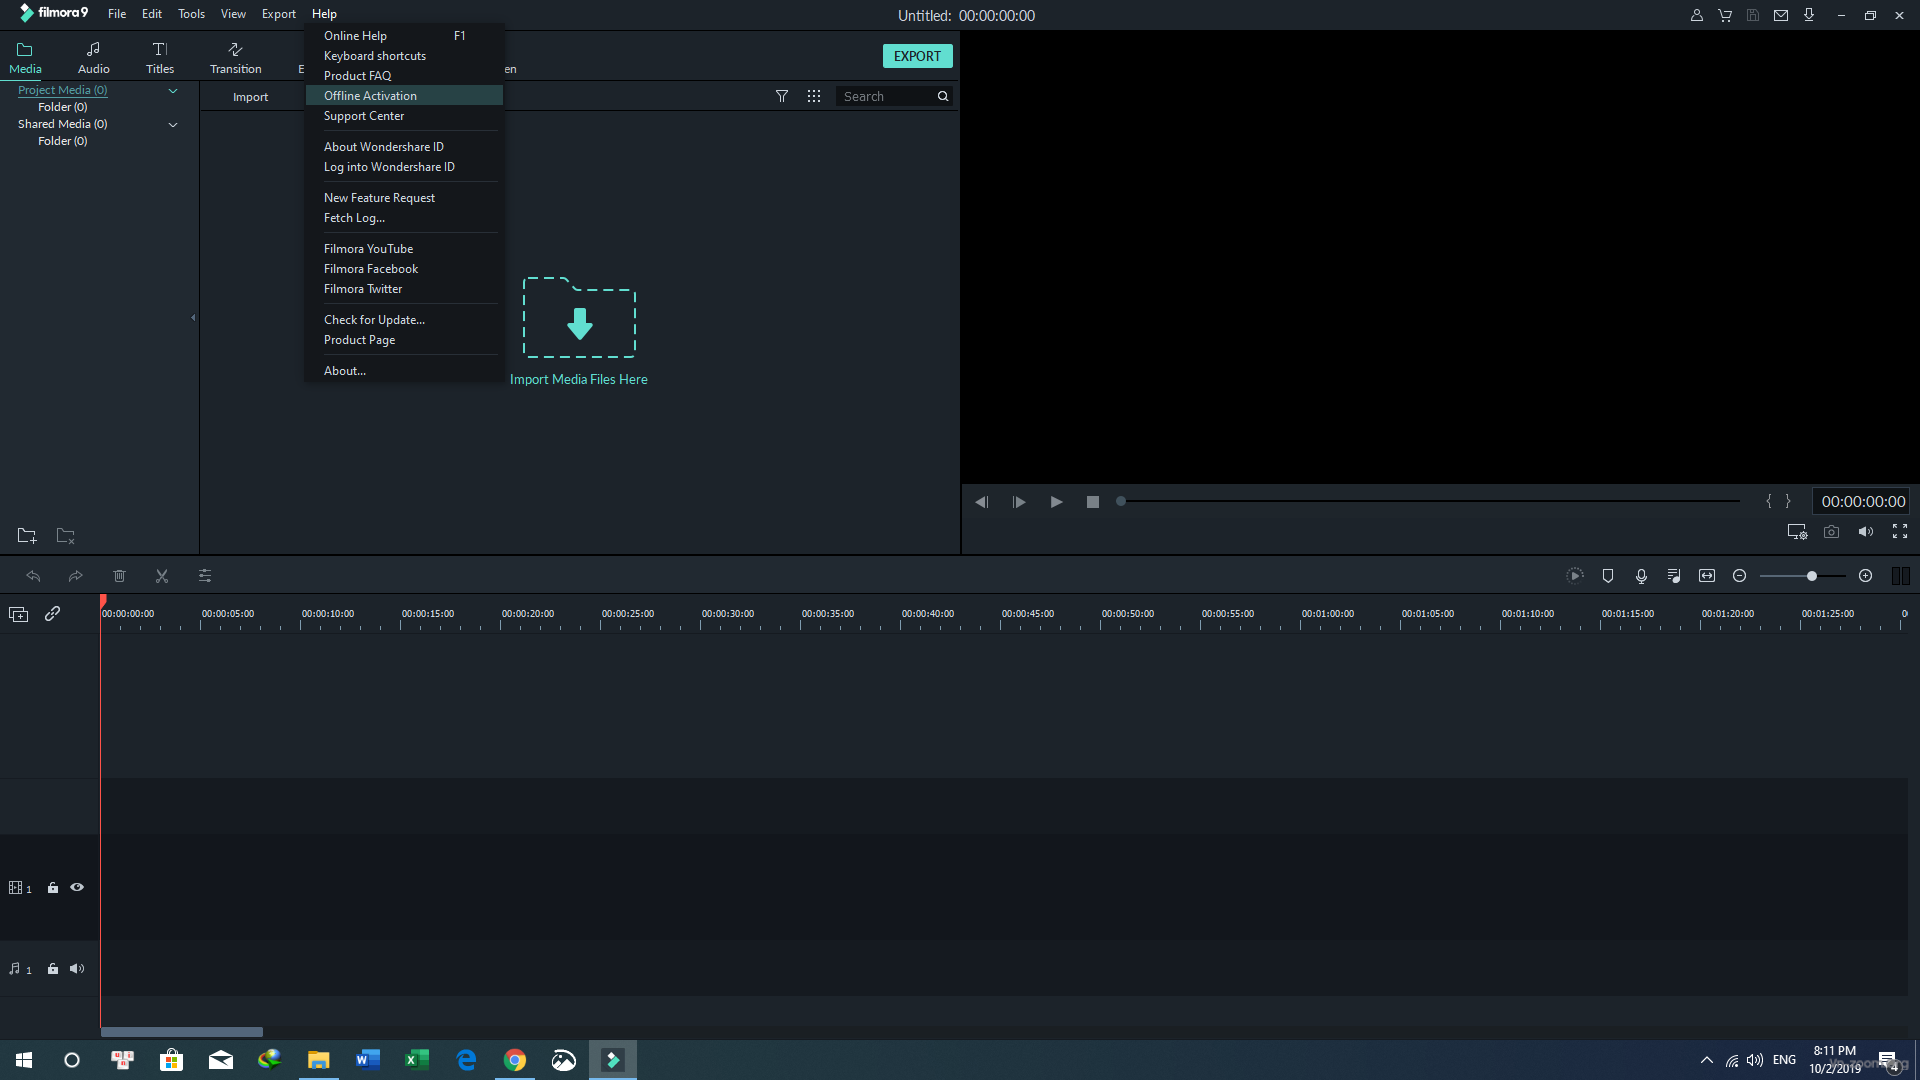Toggle lock on audio track 1
The width and height of the screenshot is (1920, 1080).
53,969
